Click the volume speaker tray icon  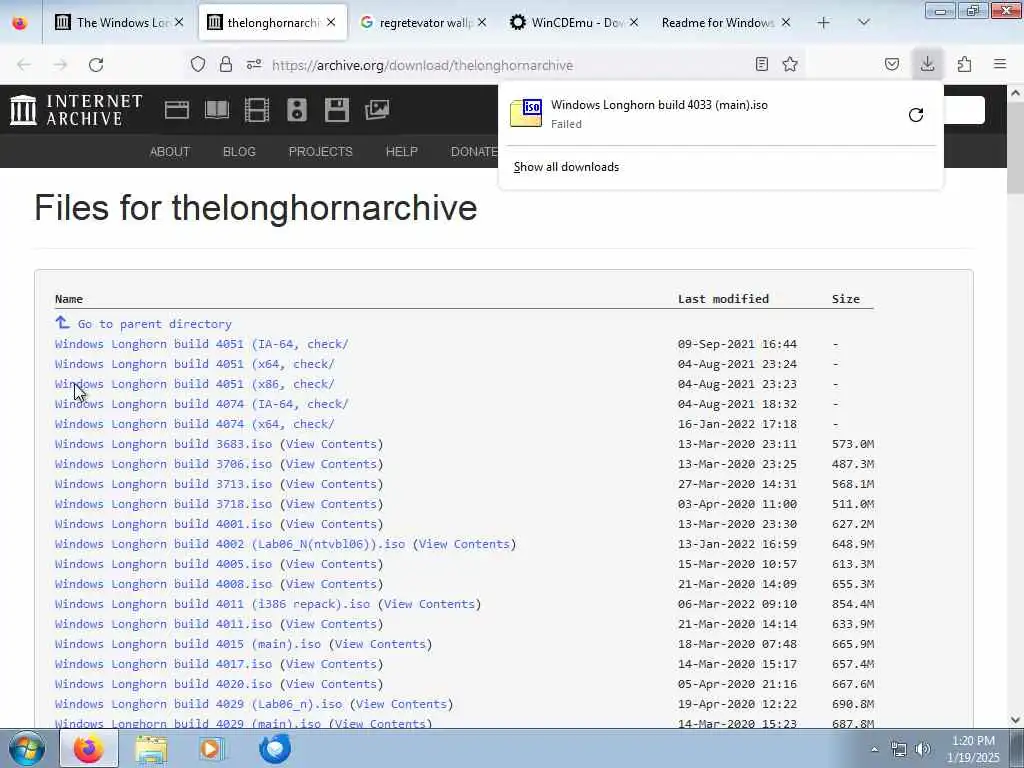[x=923, y=750]
